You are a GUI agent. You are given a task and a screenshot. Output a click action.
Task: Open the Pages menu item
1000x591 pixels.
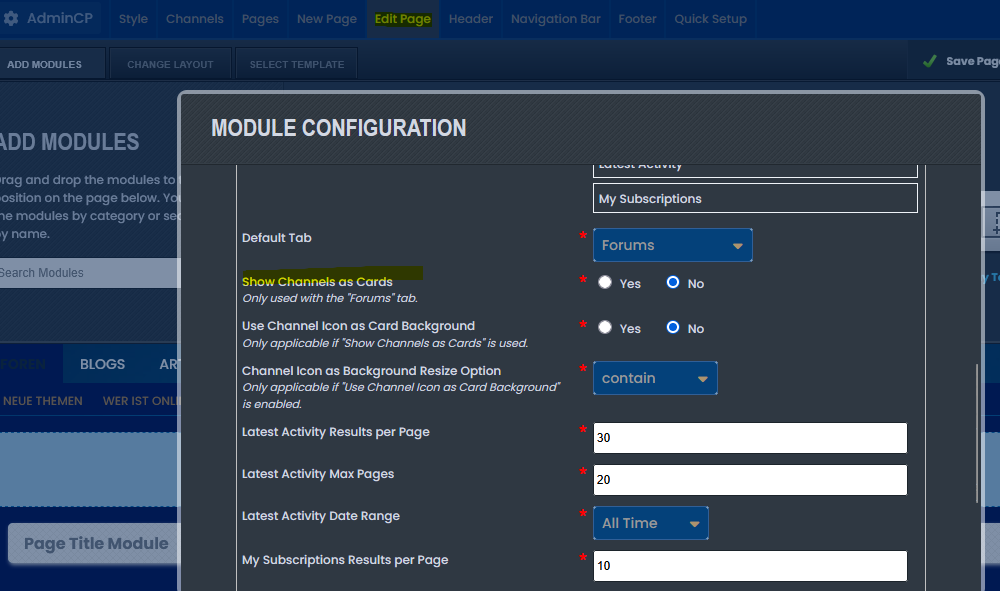pos(260,19)
